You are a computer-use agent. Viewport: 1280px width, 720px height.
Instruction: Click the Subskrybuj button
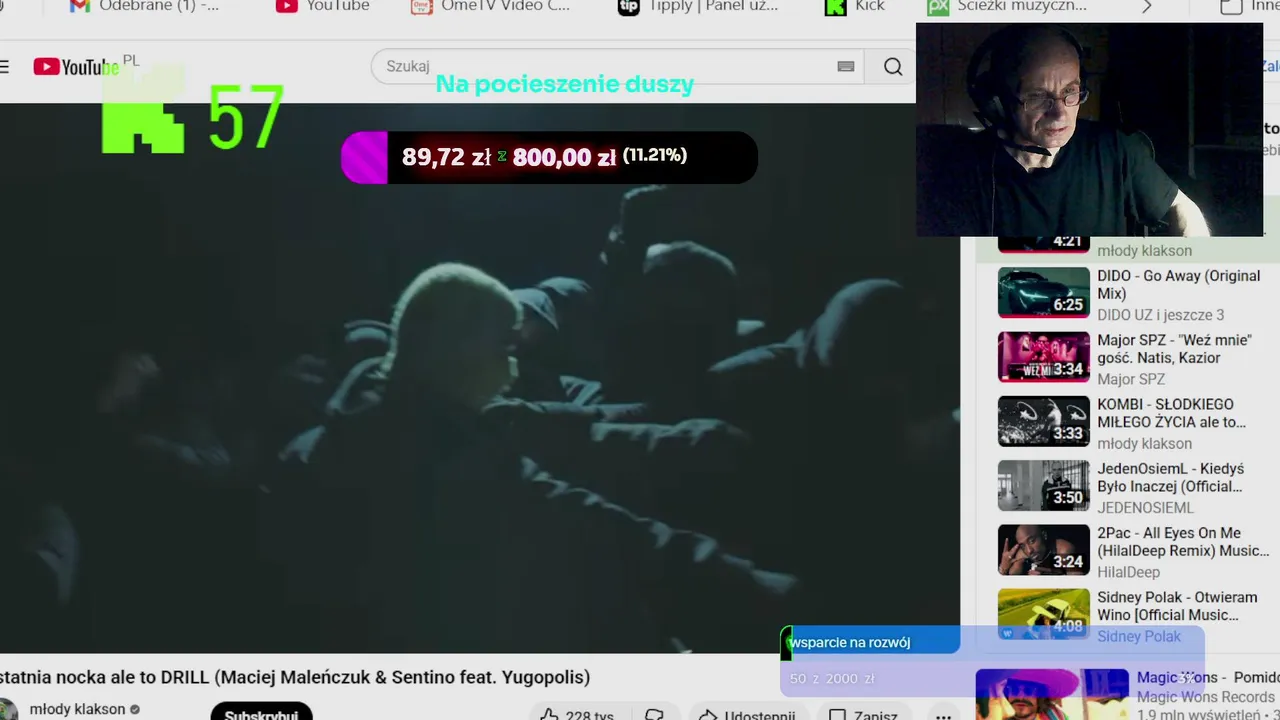261,712
